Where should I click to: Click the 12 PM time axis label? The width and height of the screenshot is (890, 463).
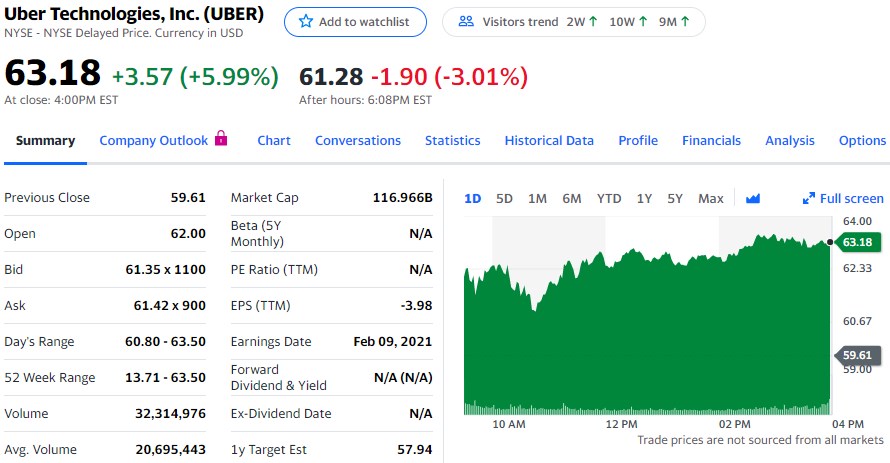(x=622, y=424)
